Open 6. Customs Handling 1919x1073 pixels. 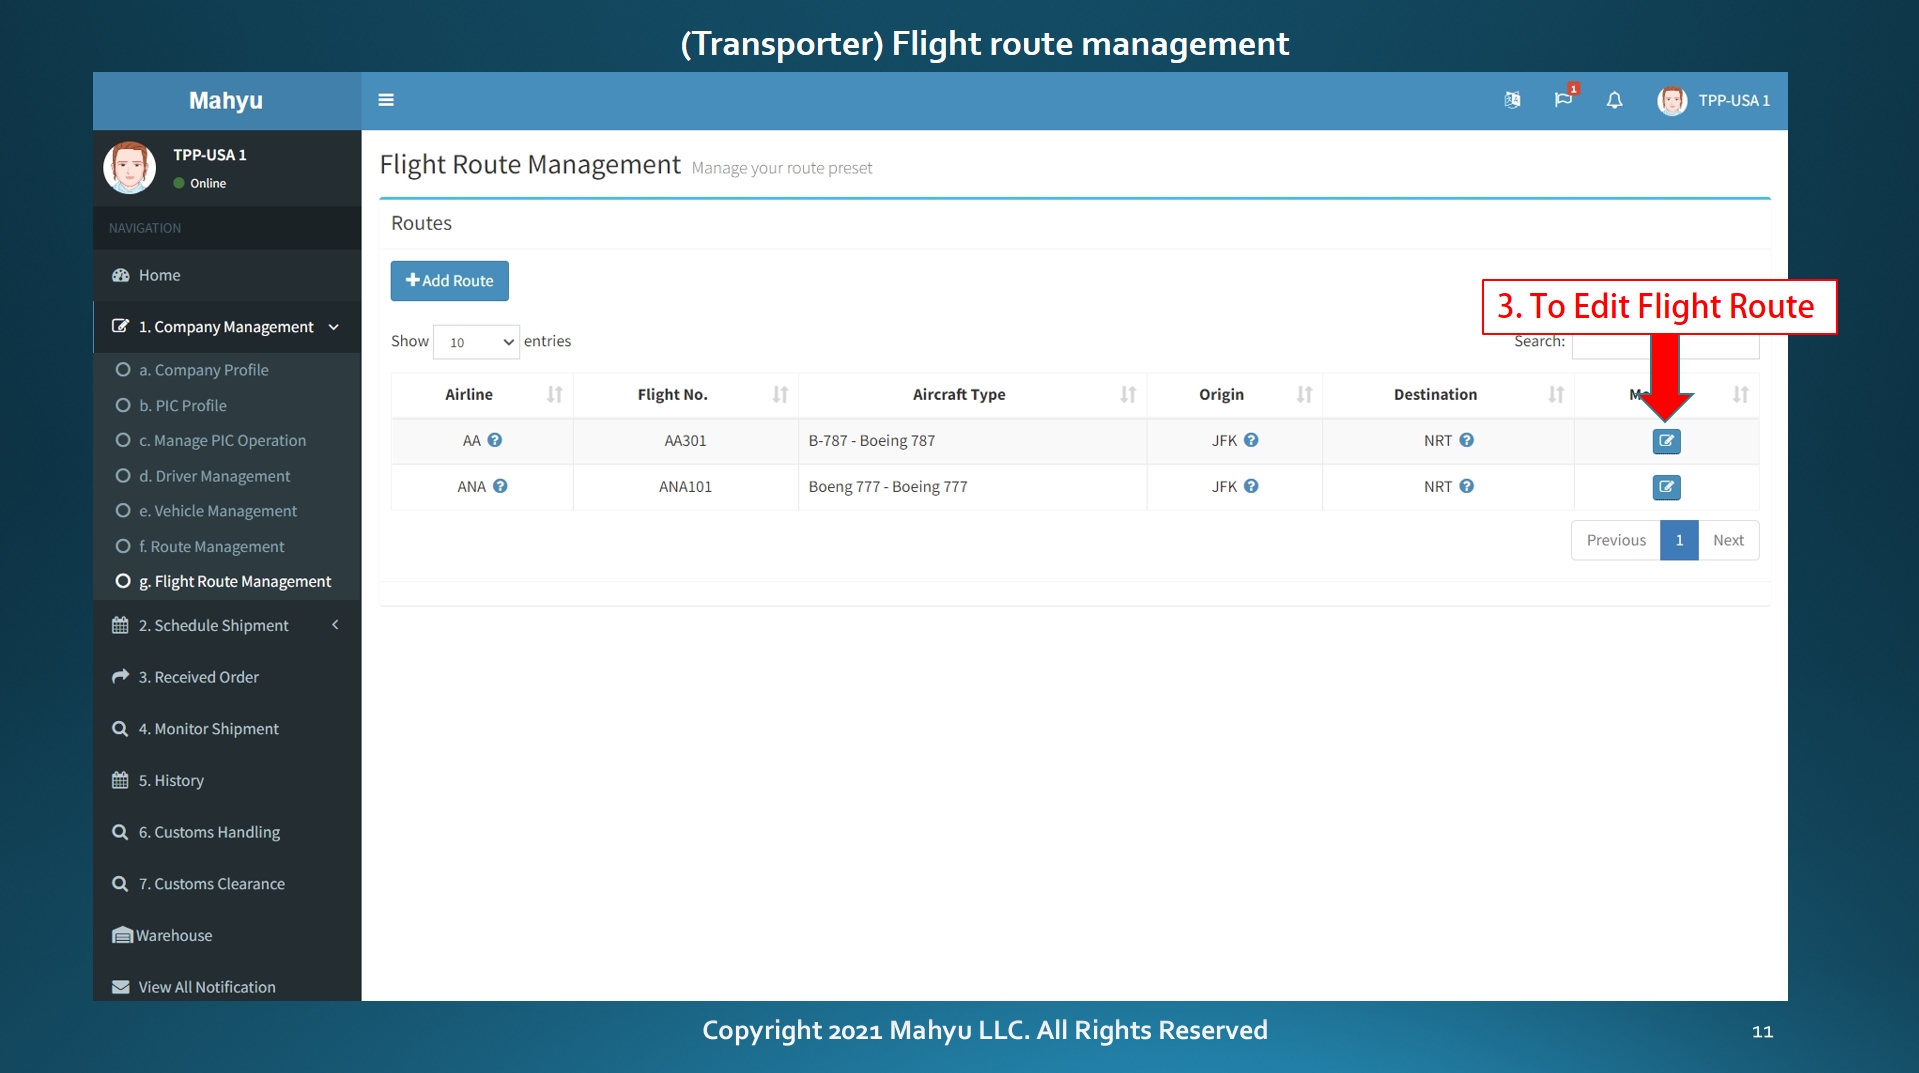(227, 832)
